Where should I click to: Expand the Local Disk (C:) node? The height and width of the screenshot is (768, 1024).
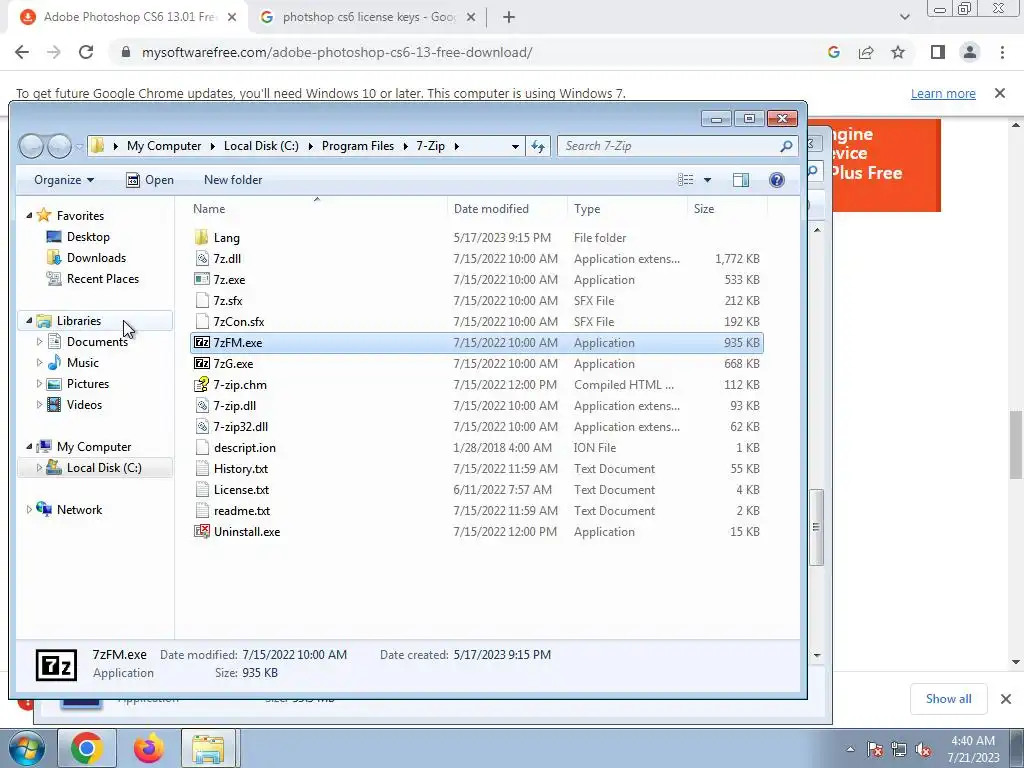[x=39, y=468]
